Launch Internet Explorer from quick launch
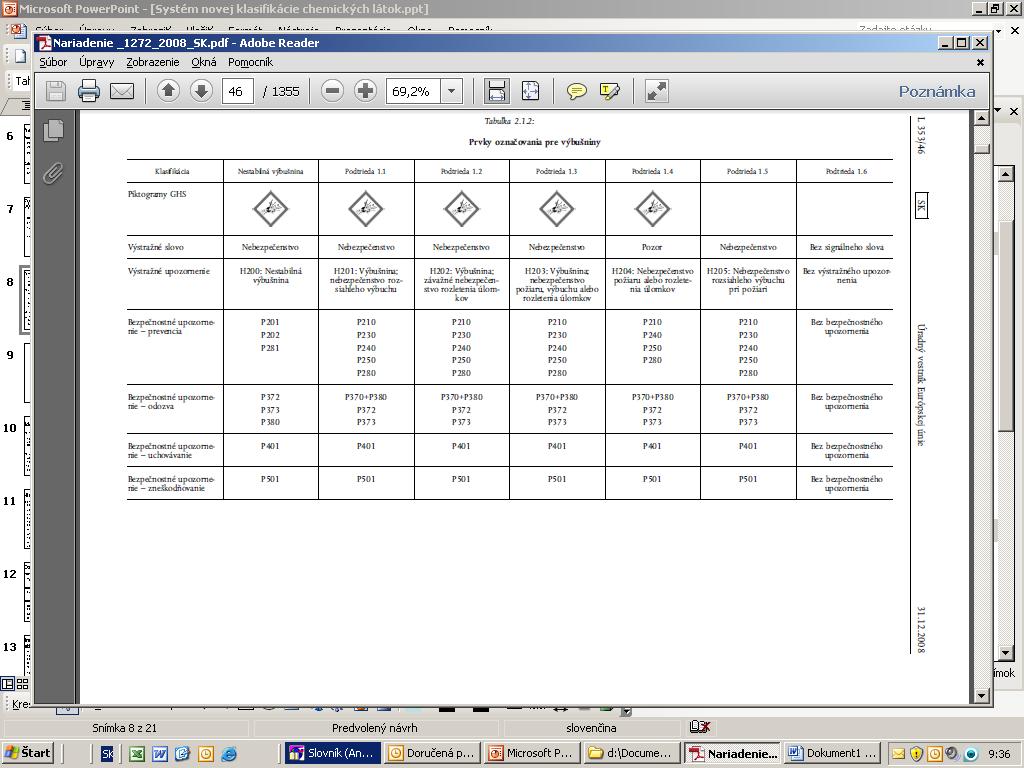 click(229, 754)
